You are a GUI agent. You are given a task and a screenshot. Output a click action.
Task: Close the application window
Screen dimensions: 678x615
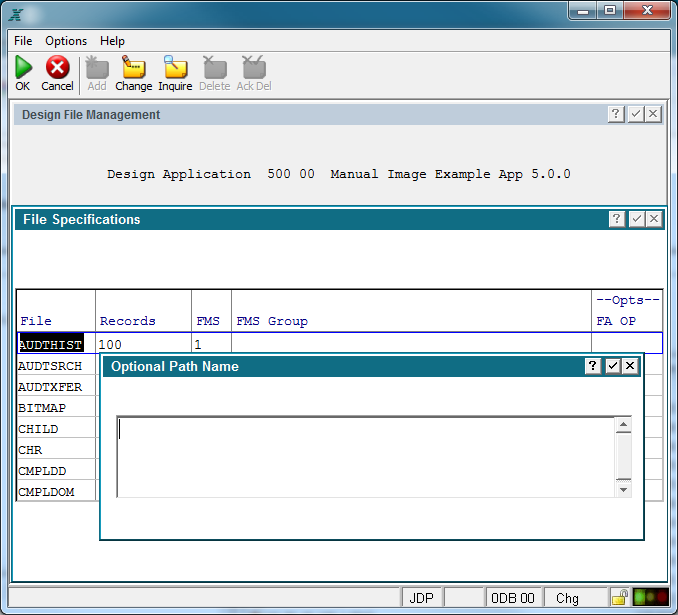[x=647, y=10]
